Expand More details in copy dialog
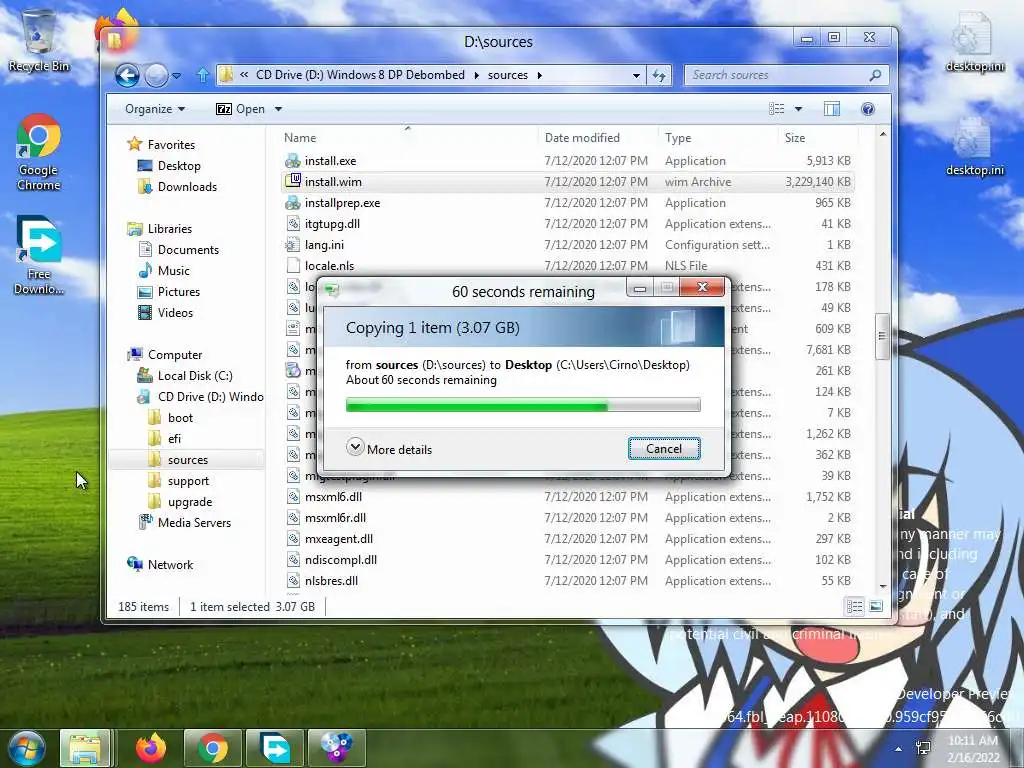 point(389,449)
